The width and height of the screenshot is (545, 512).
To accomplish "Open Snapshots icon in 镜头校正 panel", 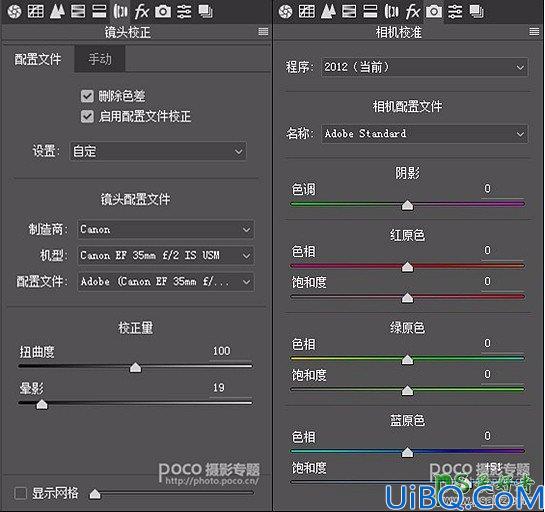I will tap(205, 11).
